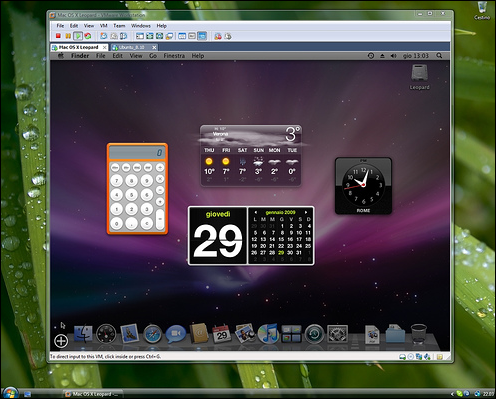Click the calculator C clear key
This screenshot has width=496, height=399.
pos(147,223)
